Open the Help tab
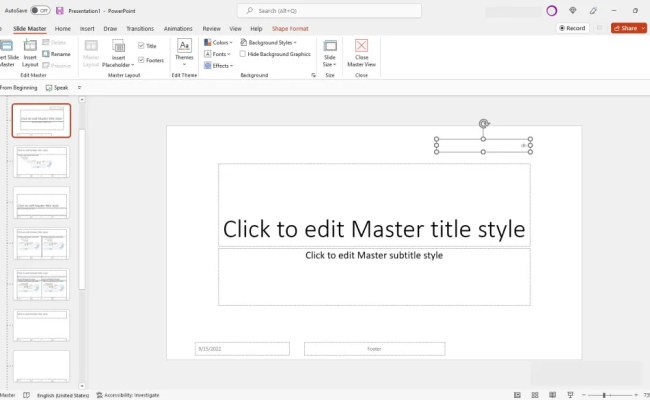Image resolution: width=650 pixels, height=400 pixels. click(256, 29)
